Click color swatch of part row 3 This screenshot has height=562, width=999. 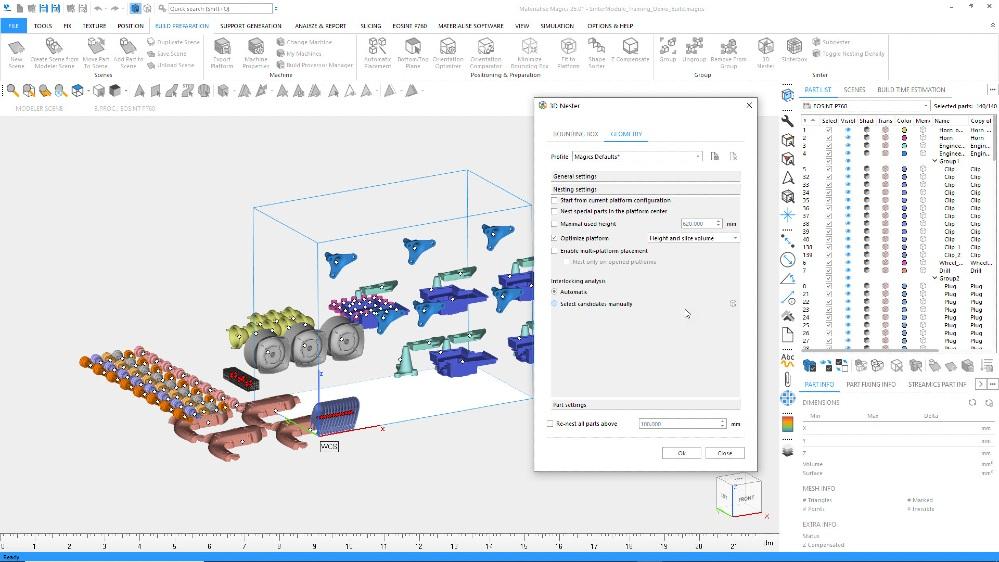[x=904, y=146]
